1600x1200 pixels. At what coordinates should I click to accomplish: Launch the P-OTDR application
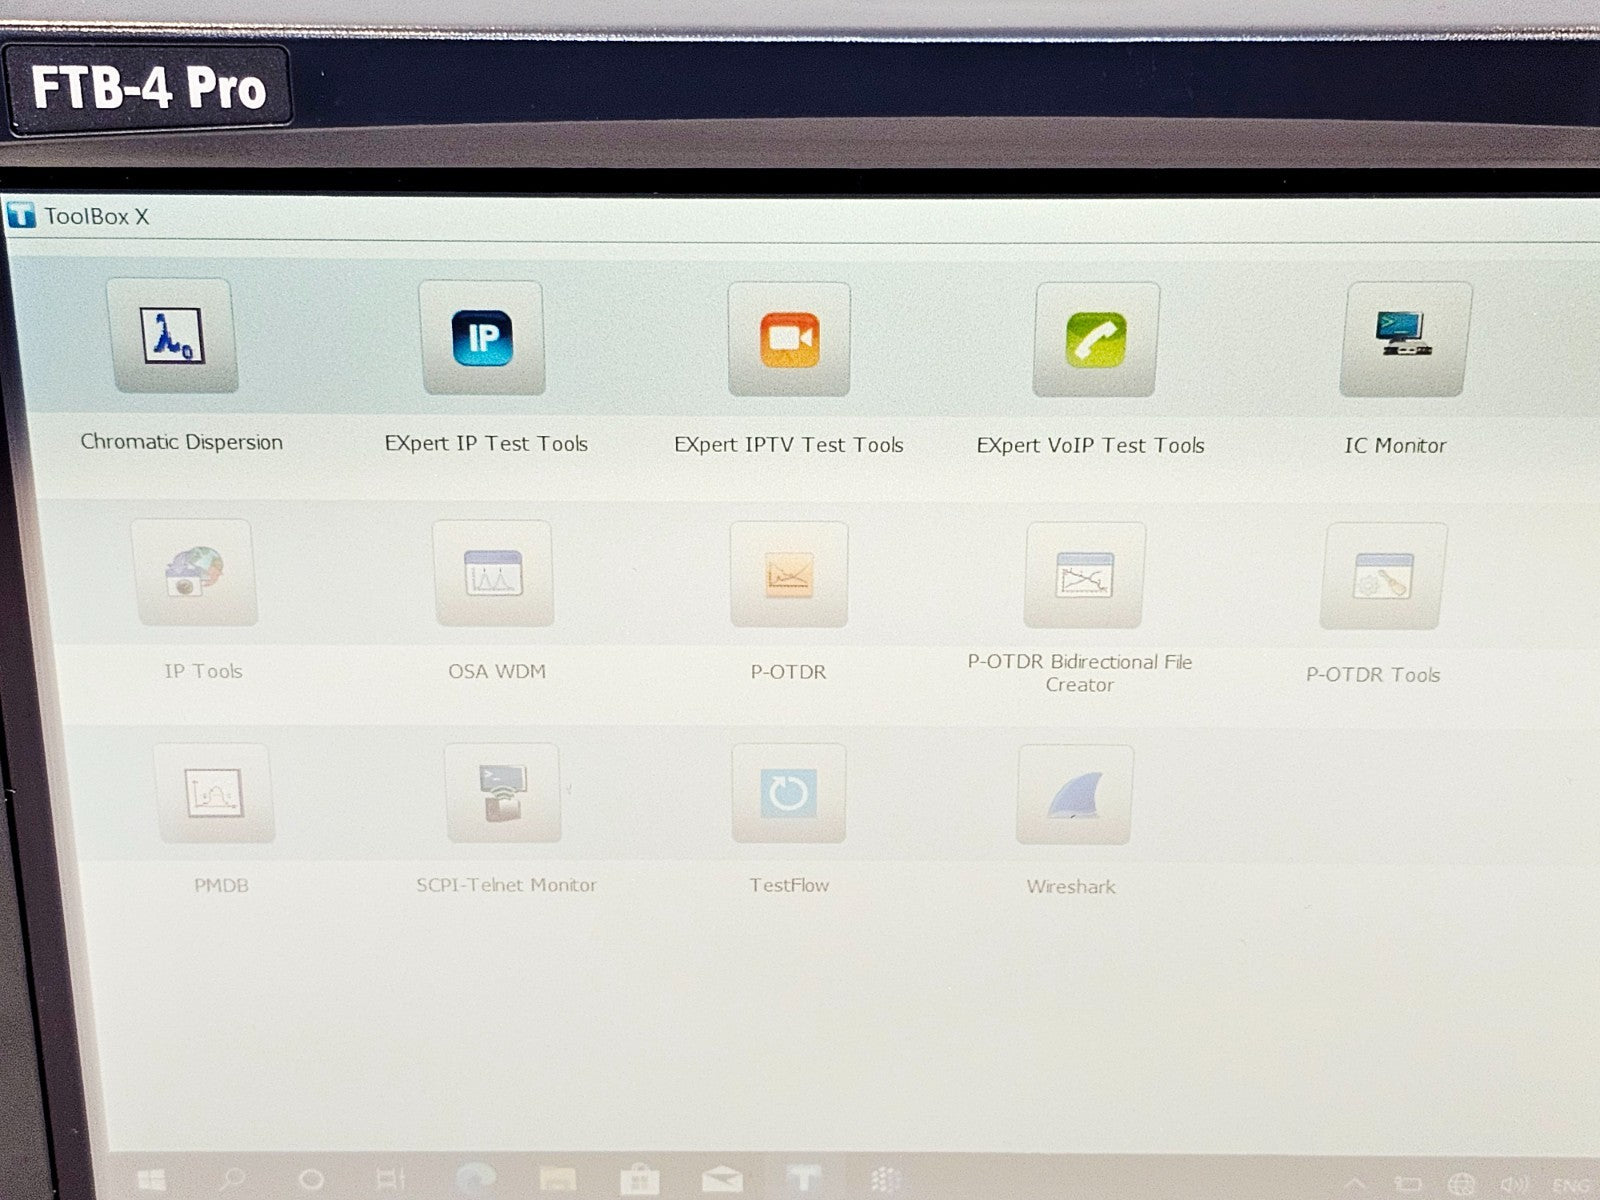(788, 574)
